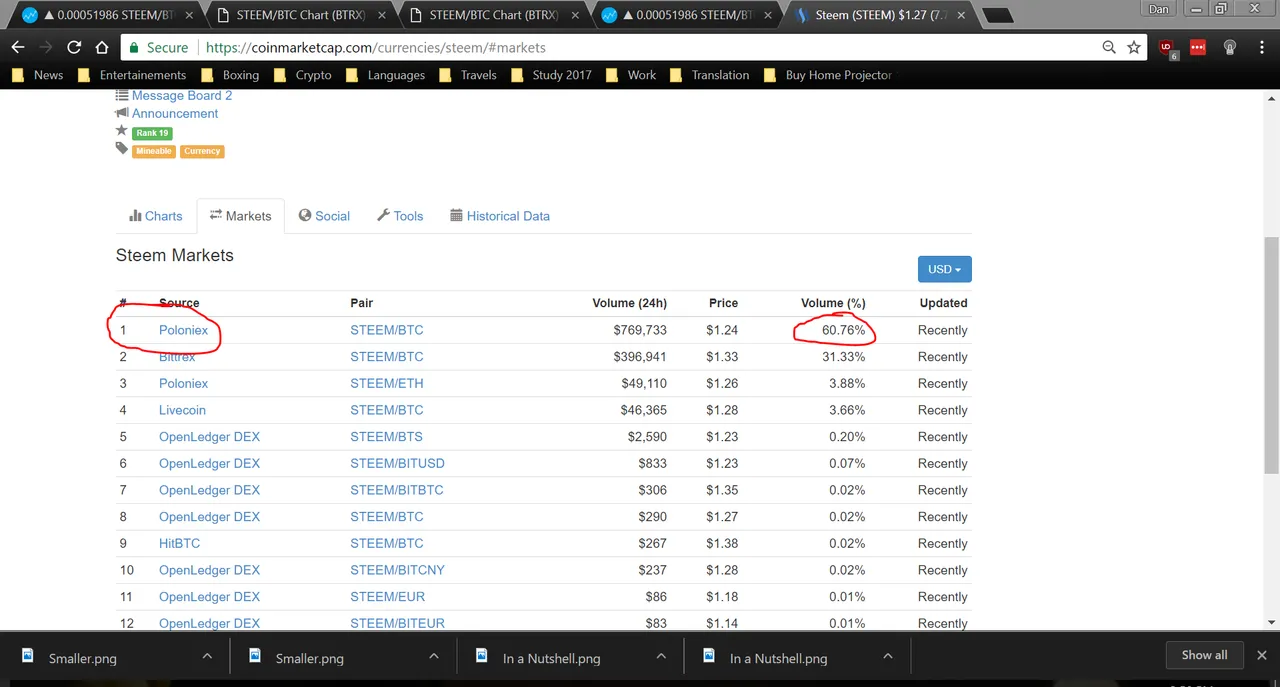
Task: Open the HitBTC source link
Action: 179,543
